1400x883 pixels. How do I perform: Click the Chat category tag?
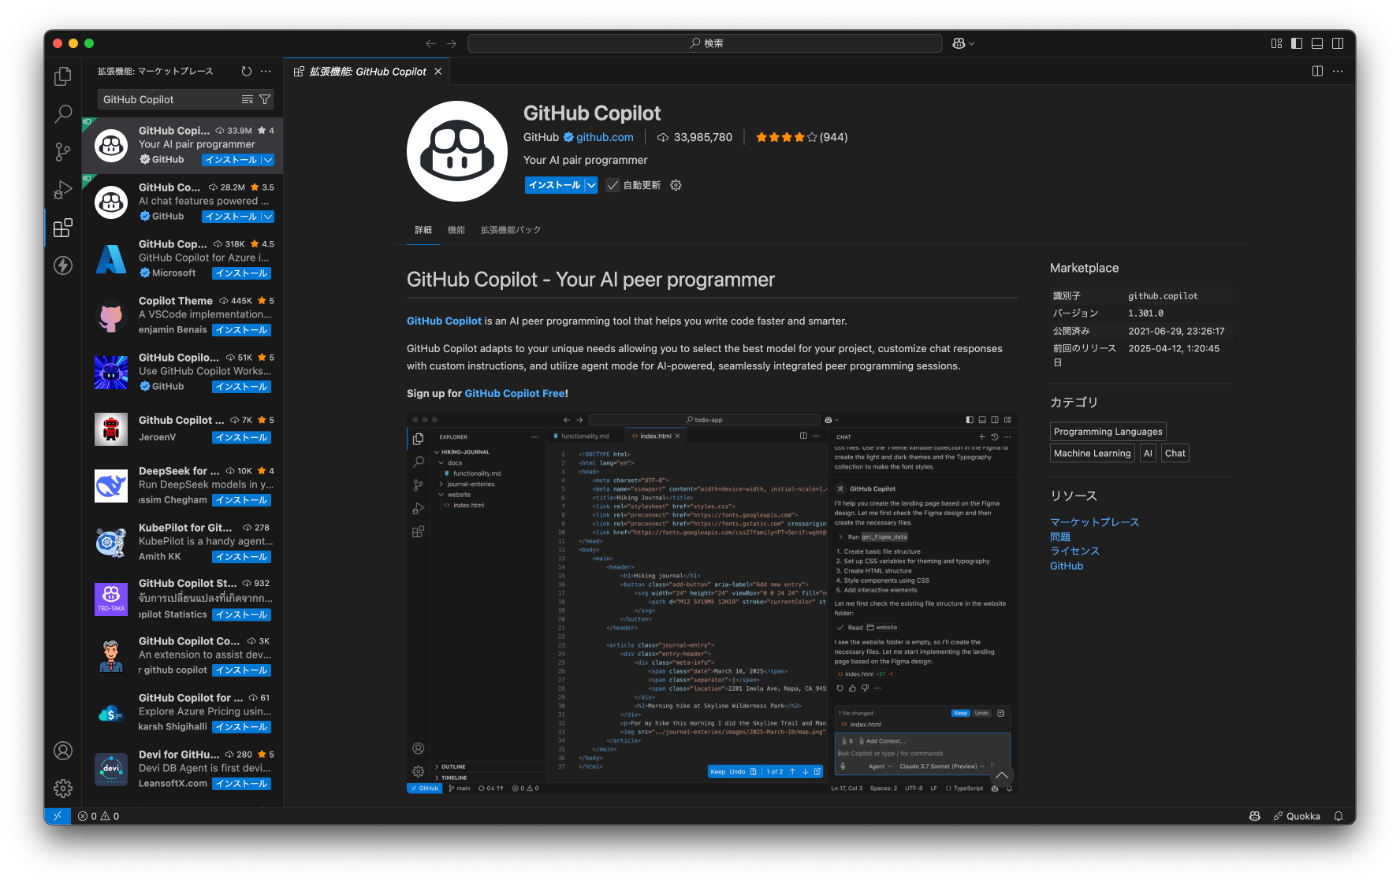[1175, 453]
